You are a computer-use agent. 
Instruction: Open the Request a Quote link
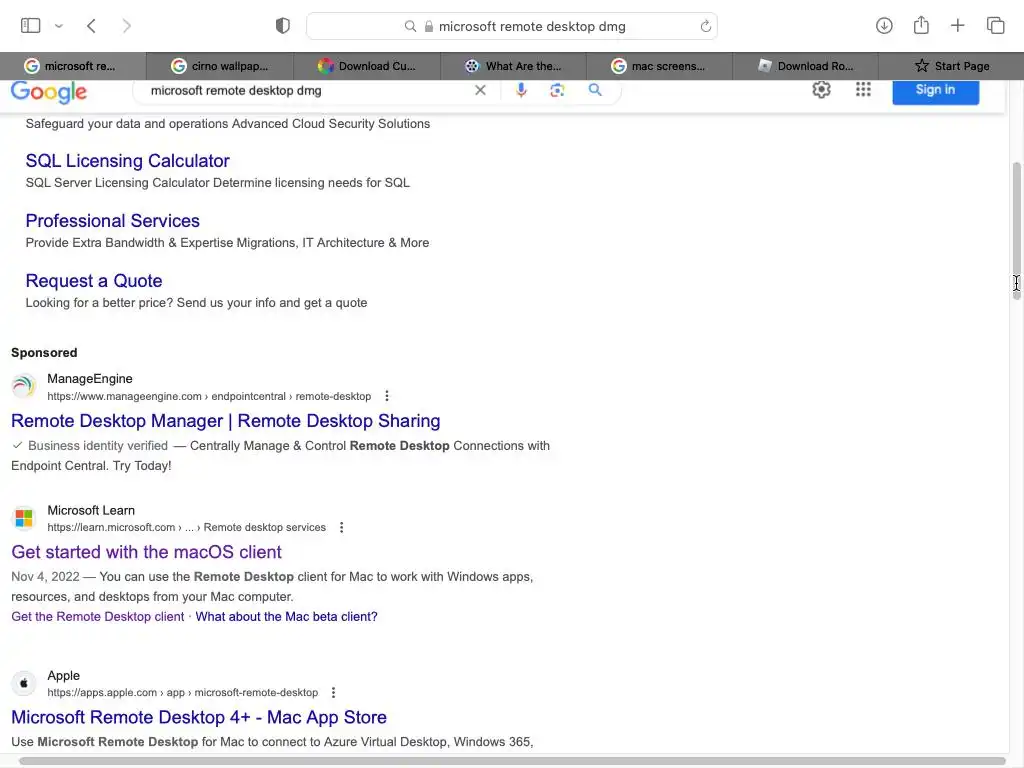pos(94,281)
